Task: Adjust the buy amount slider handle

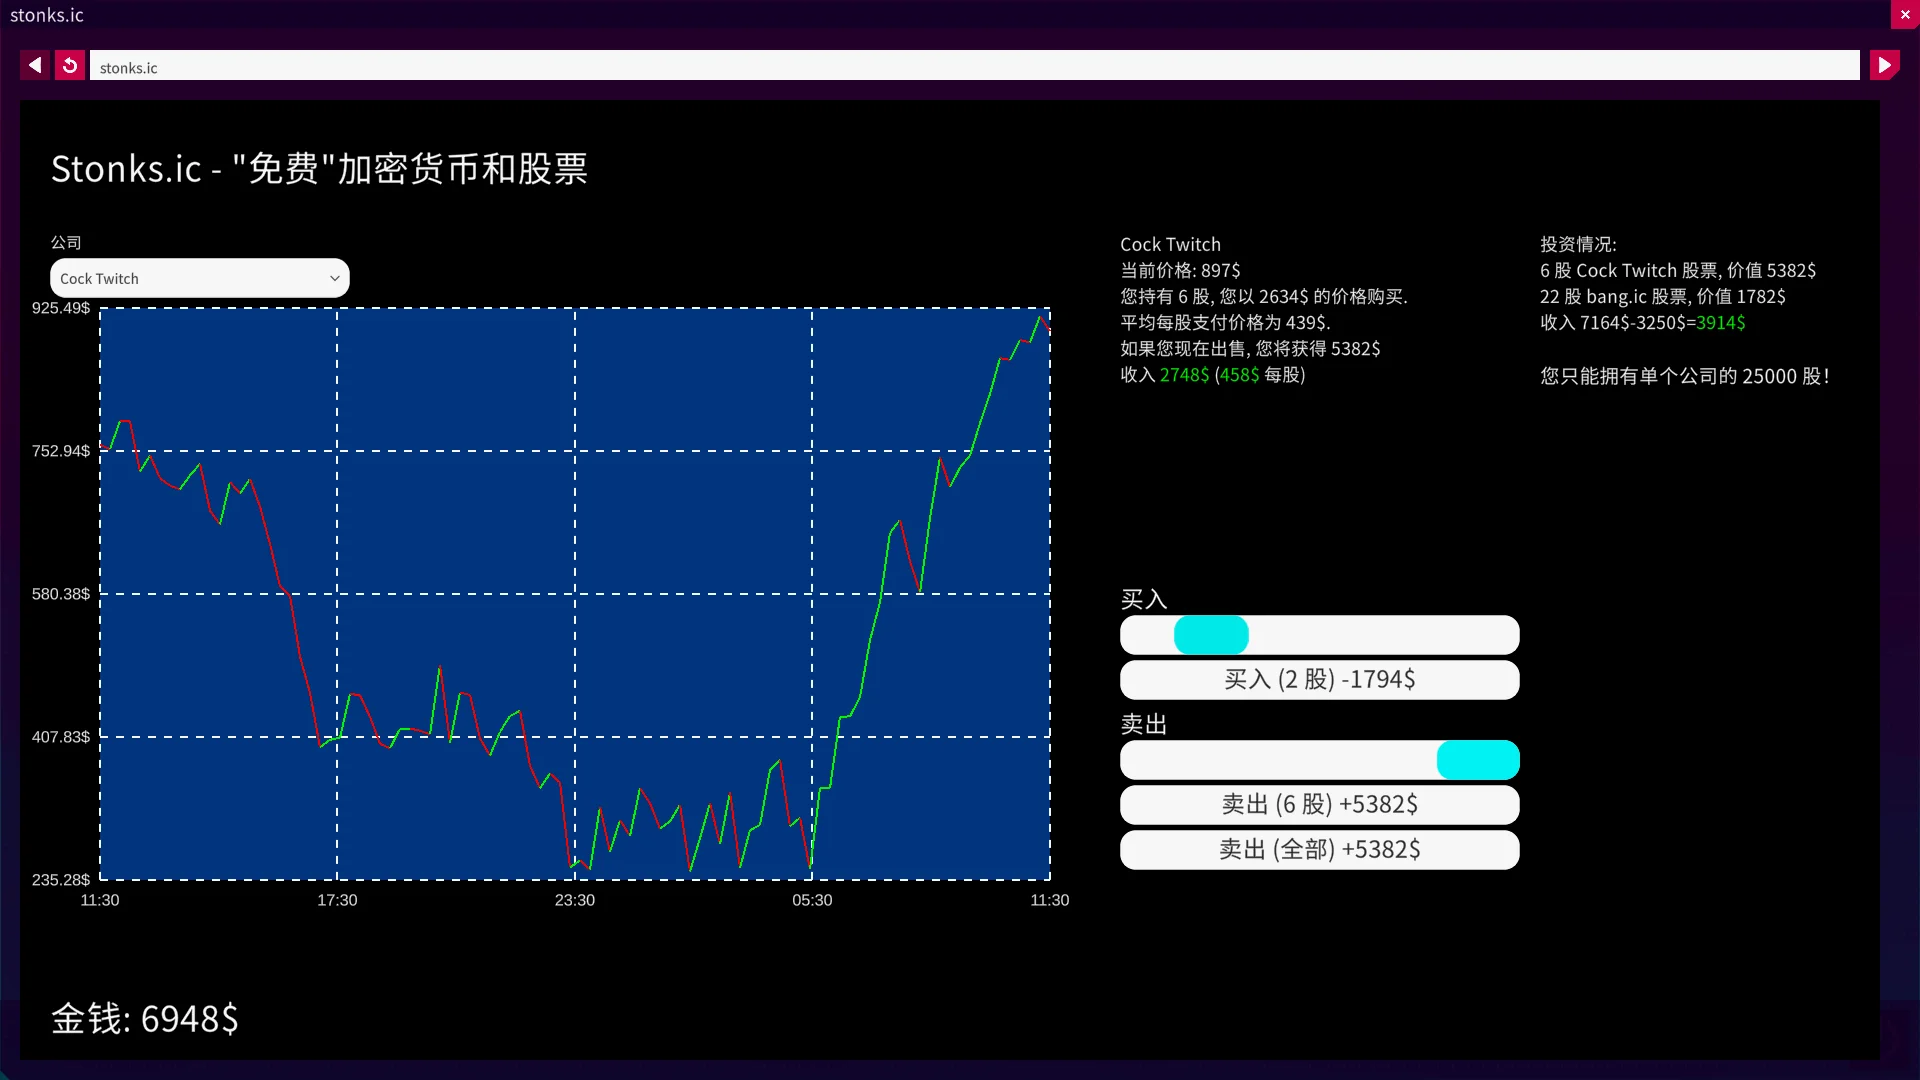Action: pos(1211,635)
